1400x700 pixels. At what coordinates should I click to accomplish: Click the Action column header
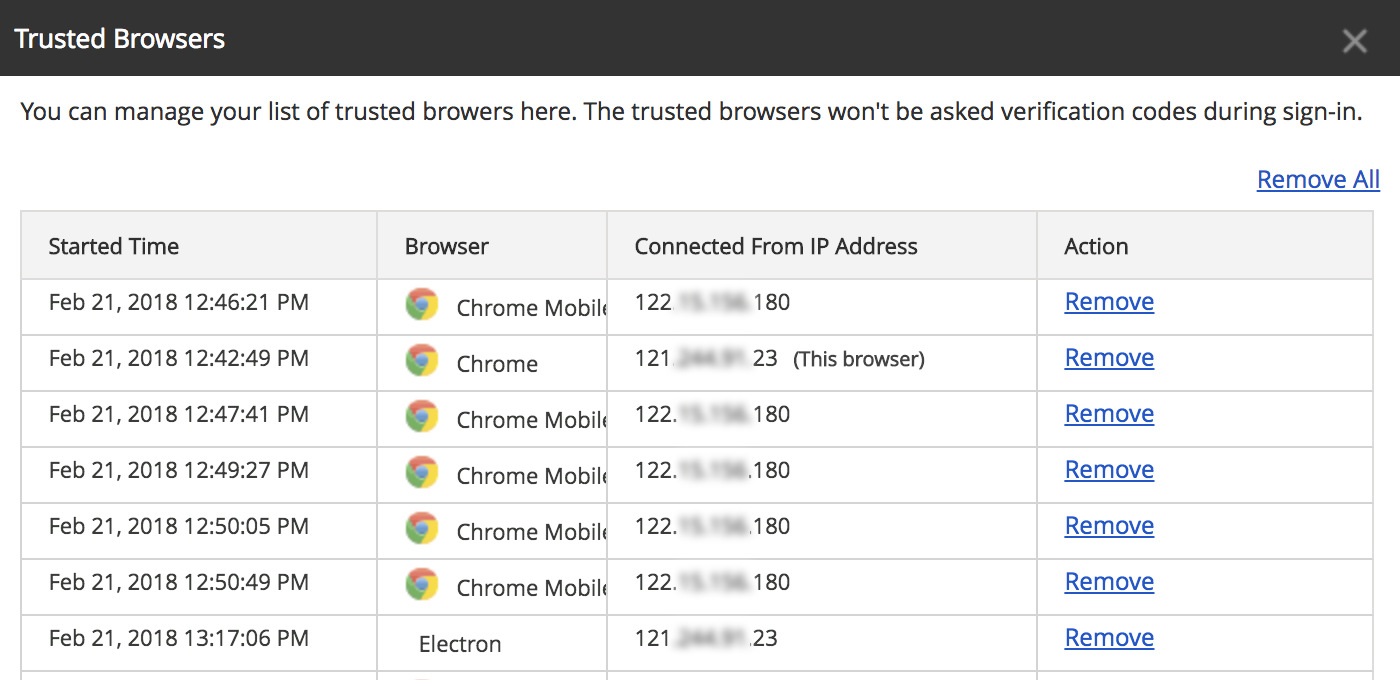click(1096, 246)
